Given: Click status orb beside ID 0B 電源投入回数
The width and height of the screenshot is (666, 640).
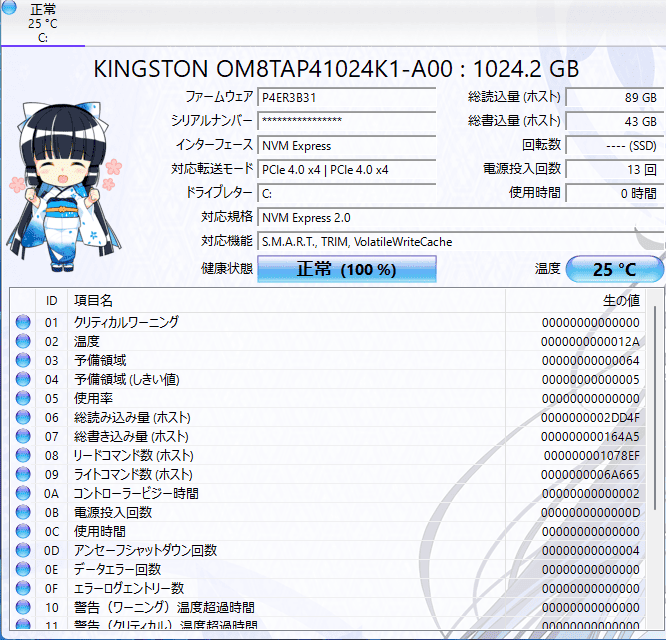Looking at the screenshot, I should pyautogui.click(x=23, y=512).
